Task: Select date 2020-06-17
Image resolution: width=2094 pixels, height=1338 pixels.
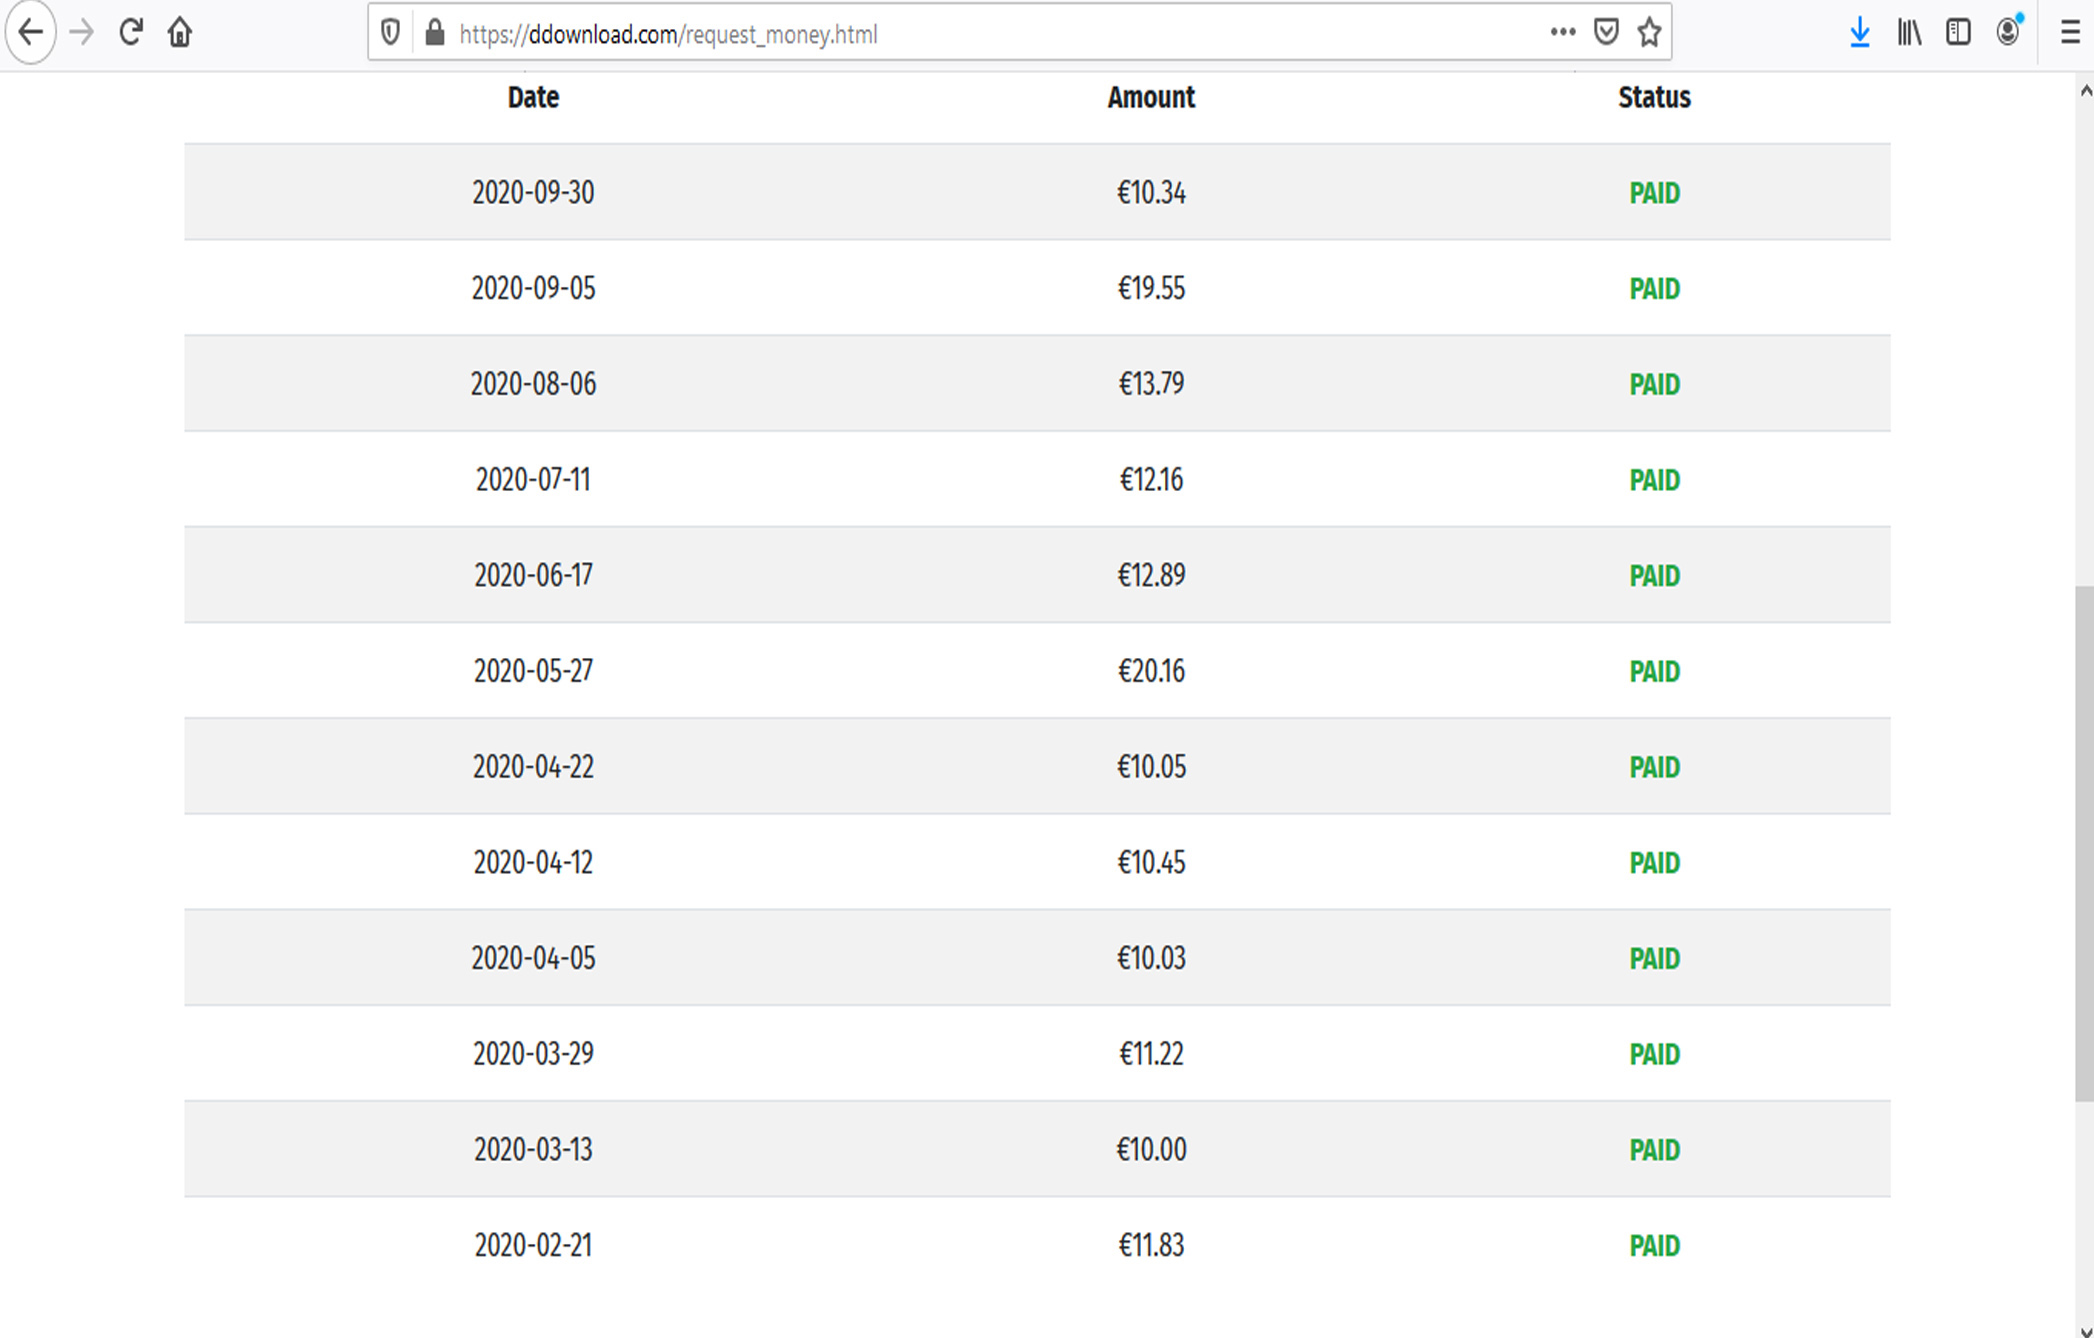Action: (533, 575)
